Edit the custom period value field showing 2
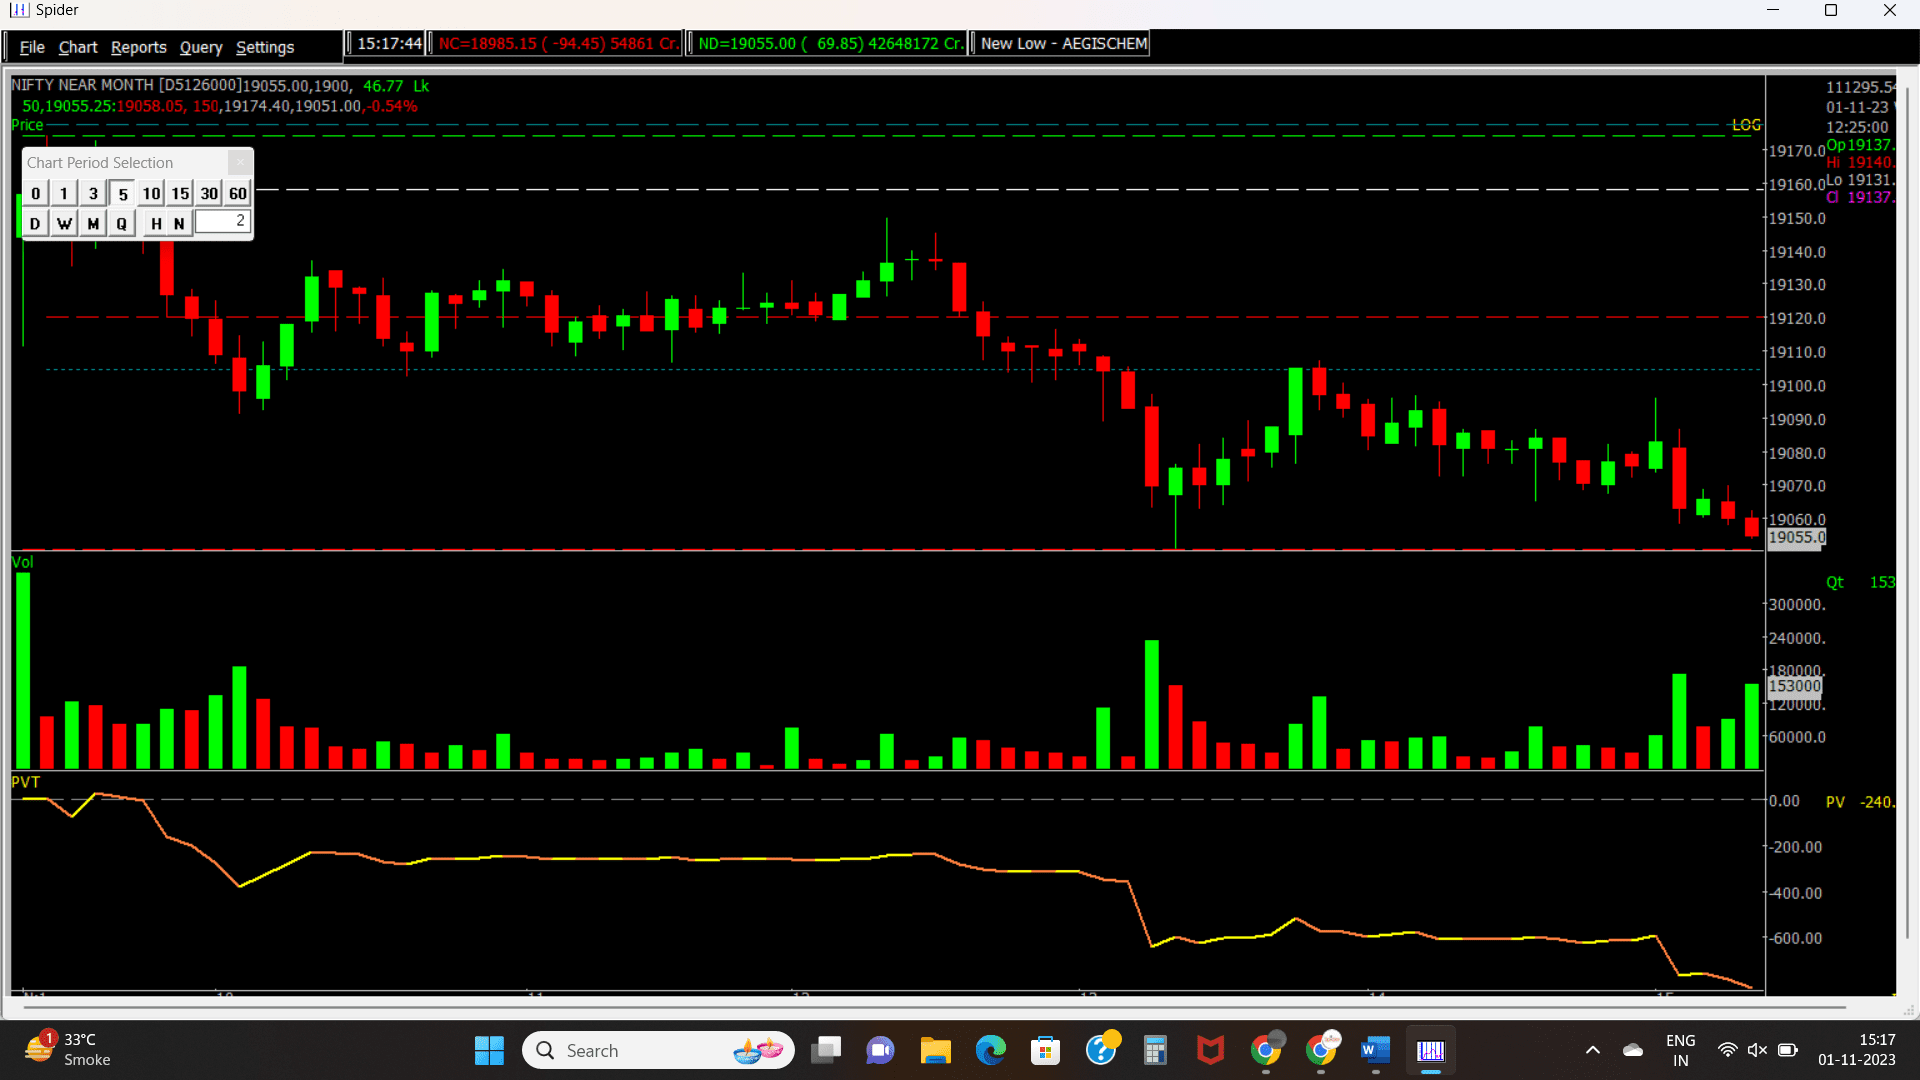This screenshot has width=1920, height=1080. (x=222, y=221)
